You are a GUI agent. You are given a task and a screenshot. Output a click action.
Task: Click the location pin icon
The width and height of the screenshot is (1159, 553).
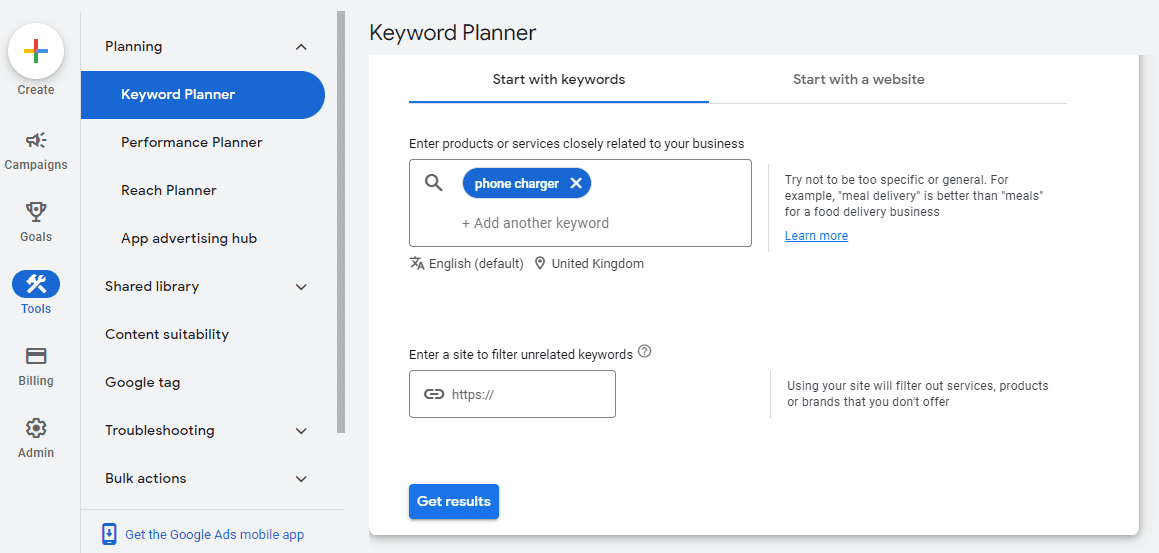tap(540, 263)
